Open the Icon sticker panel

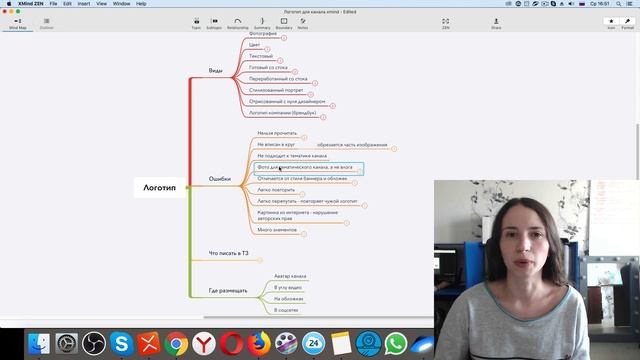pyautogui.click(x=611, y=24)
